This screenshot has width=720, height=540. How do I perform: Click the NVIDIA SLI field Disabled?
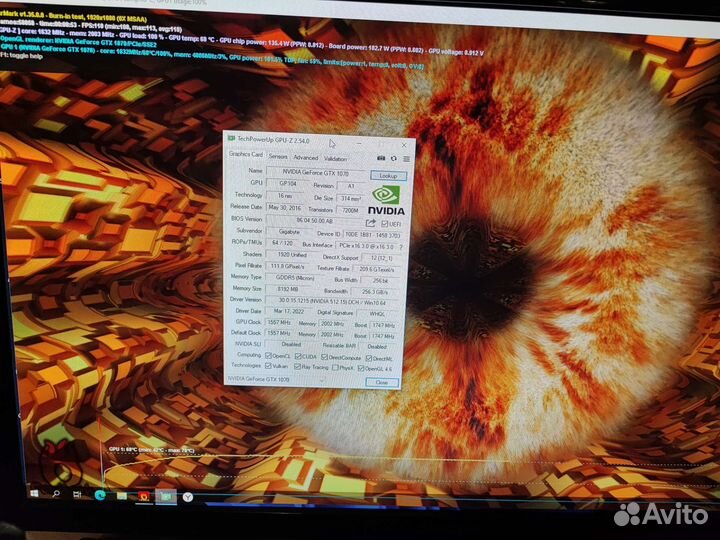click(291, 344)
